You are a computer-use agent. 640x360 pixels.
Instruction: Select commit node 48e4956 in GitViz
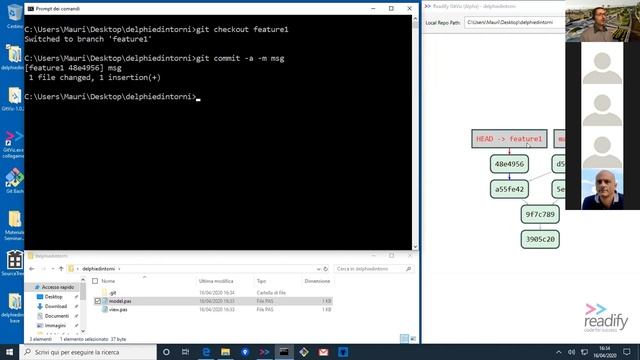tap(509, 164)
